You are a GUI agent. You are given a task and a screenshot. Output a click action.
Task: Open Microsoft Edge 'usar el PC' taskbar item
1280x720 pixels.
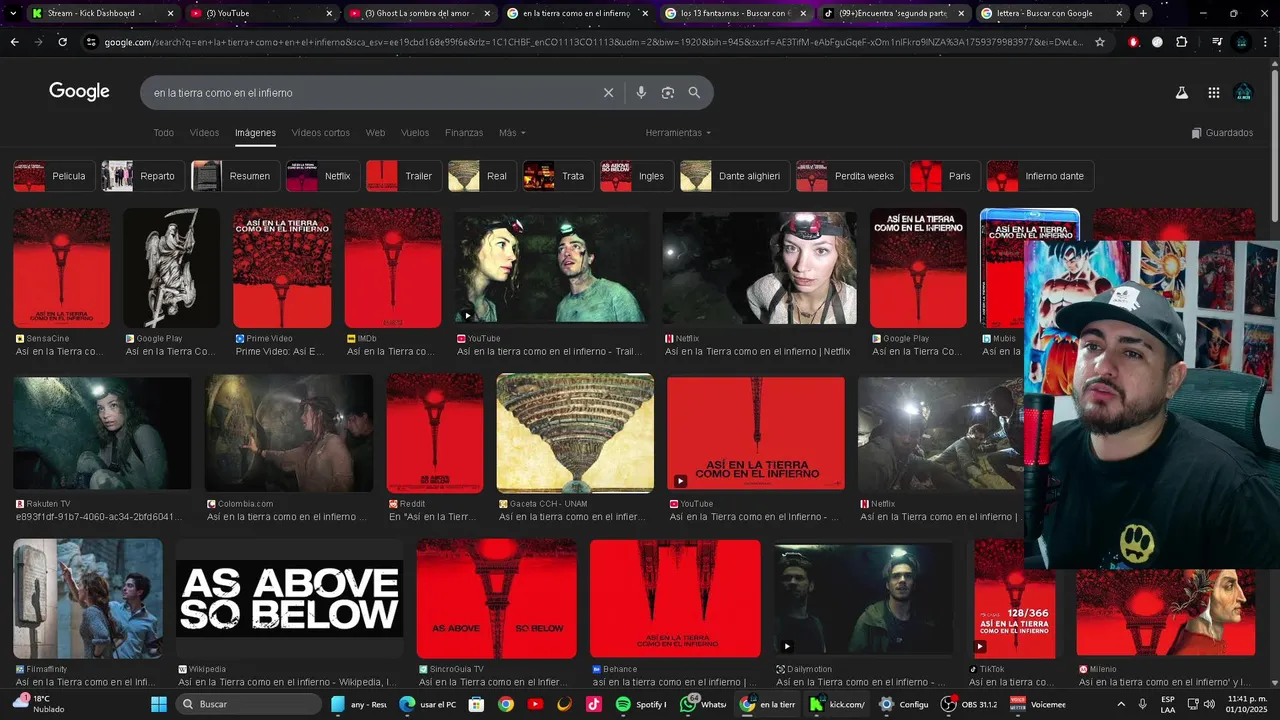(x=428, y=704)
